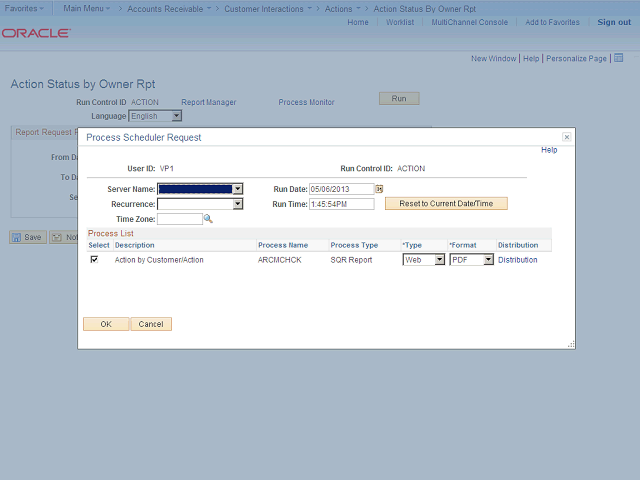Click the dialog resize grip corner
The height and width of the screenshot is (480, 640).
[x=571, y=344]
